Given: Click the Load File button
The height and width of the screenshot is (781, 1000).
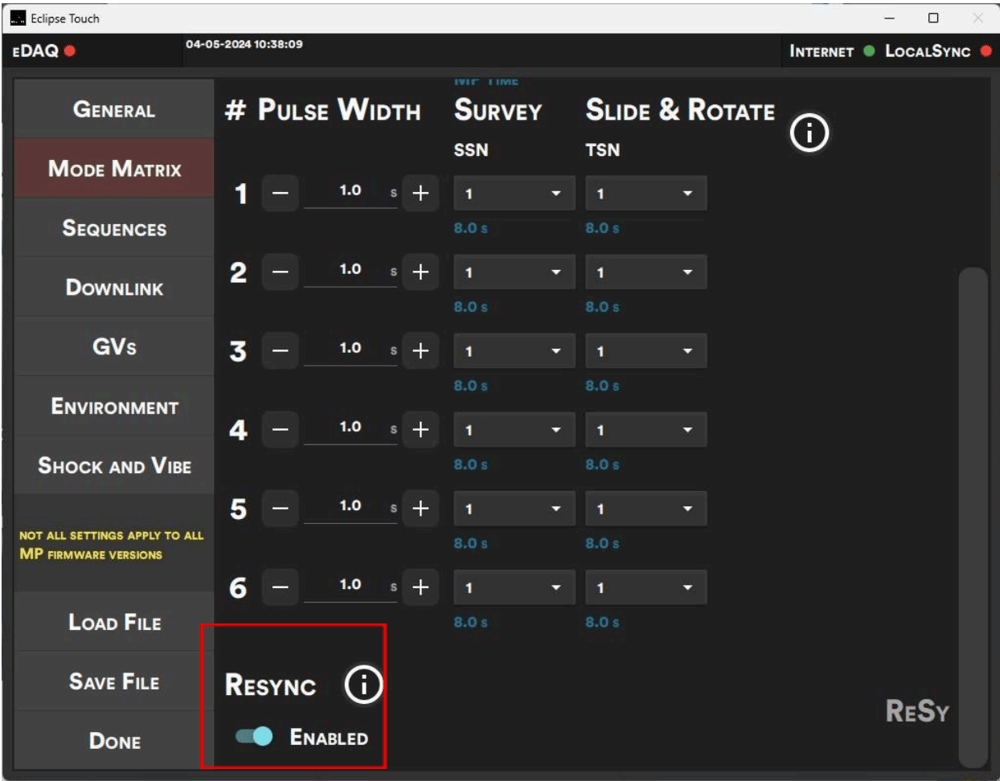Looking at the screenshot, I should pos(114,623).
